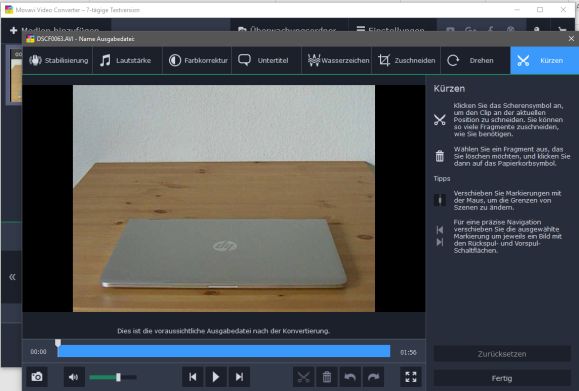This screenshot has width=579, height=391.
Task: Redo the last edit
Action: [373, 377]
